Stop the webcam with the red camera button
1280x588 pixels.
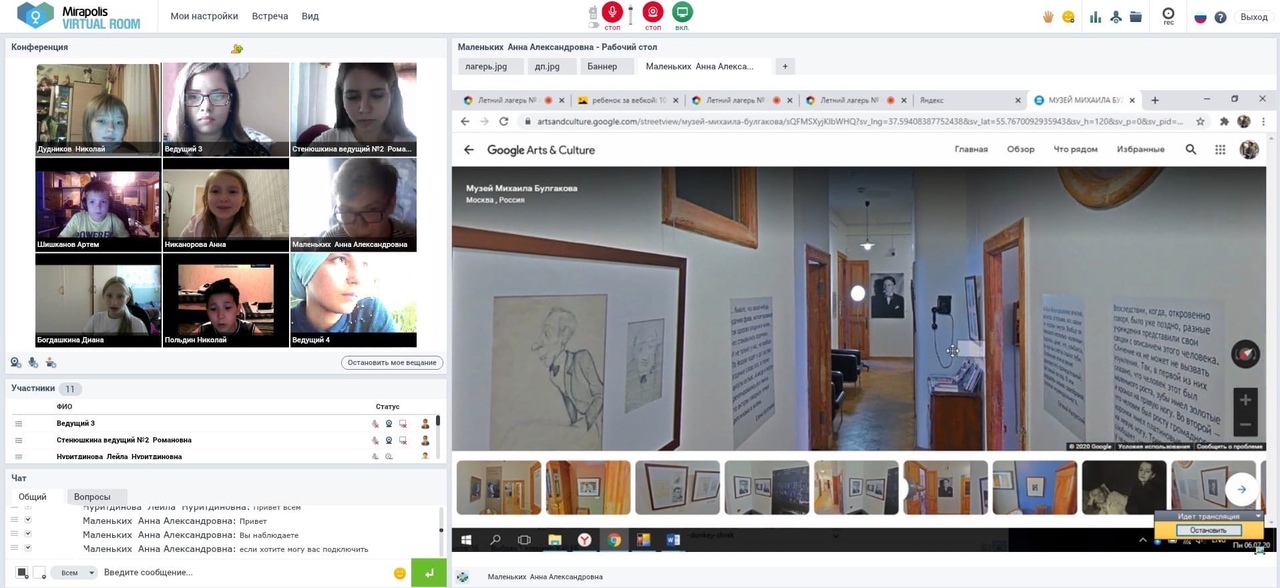(x=653, y=12)
